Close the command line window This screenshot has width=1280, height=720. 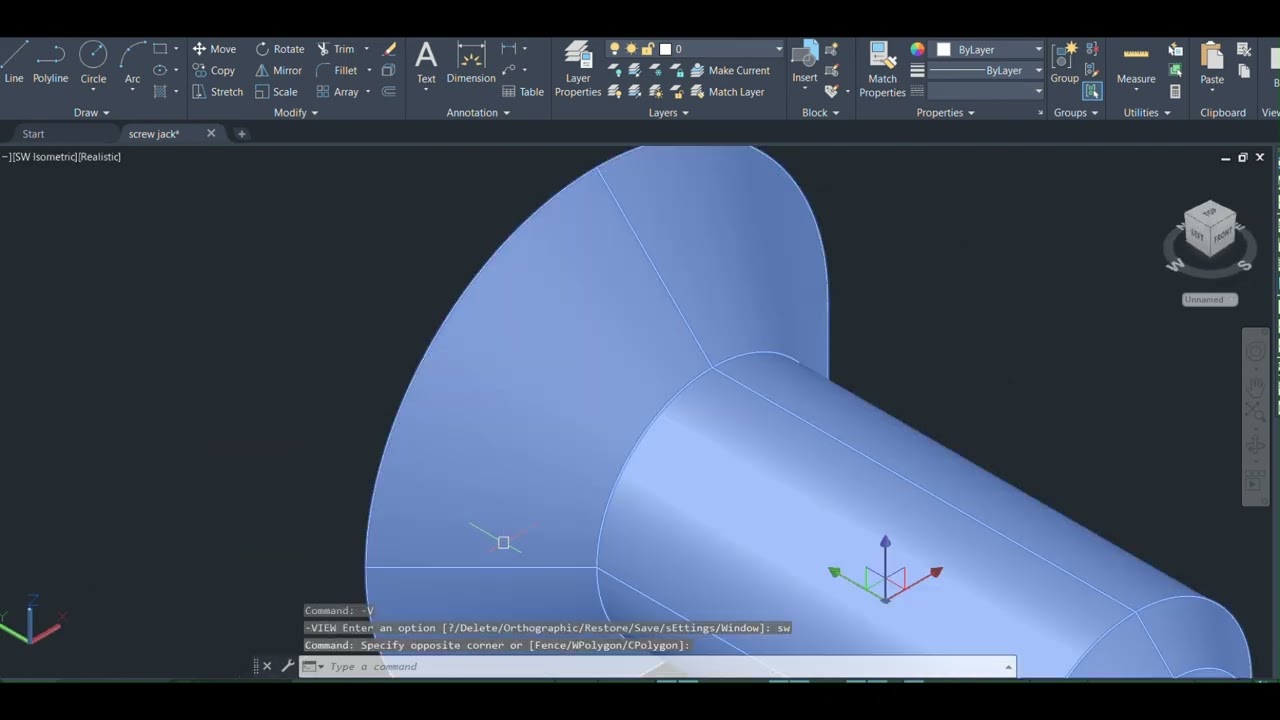[x=267, y=666]
